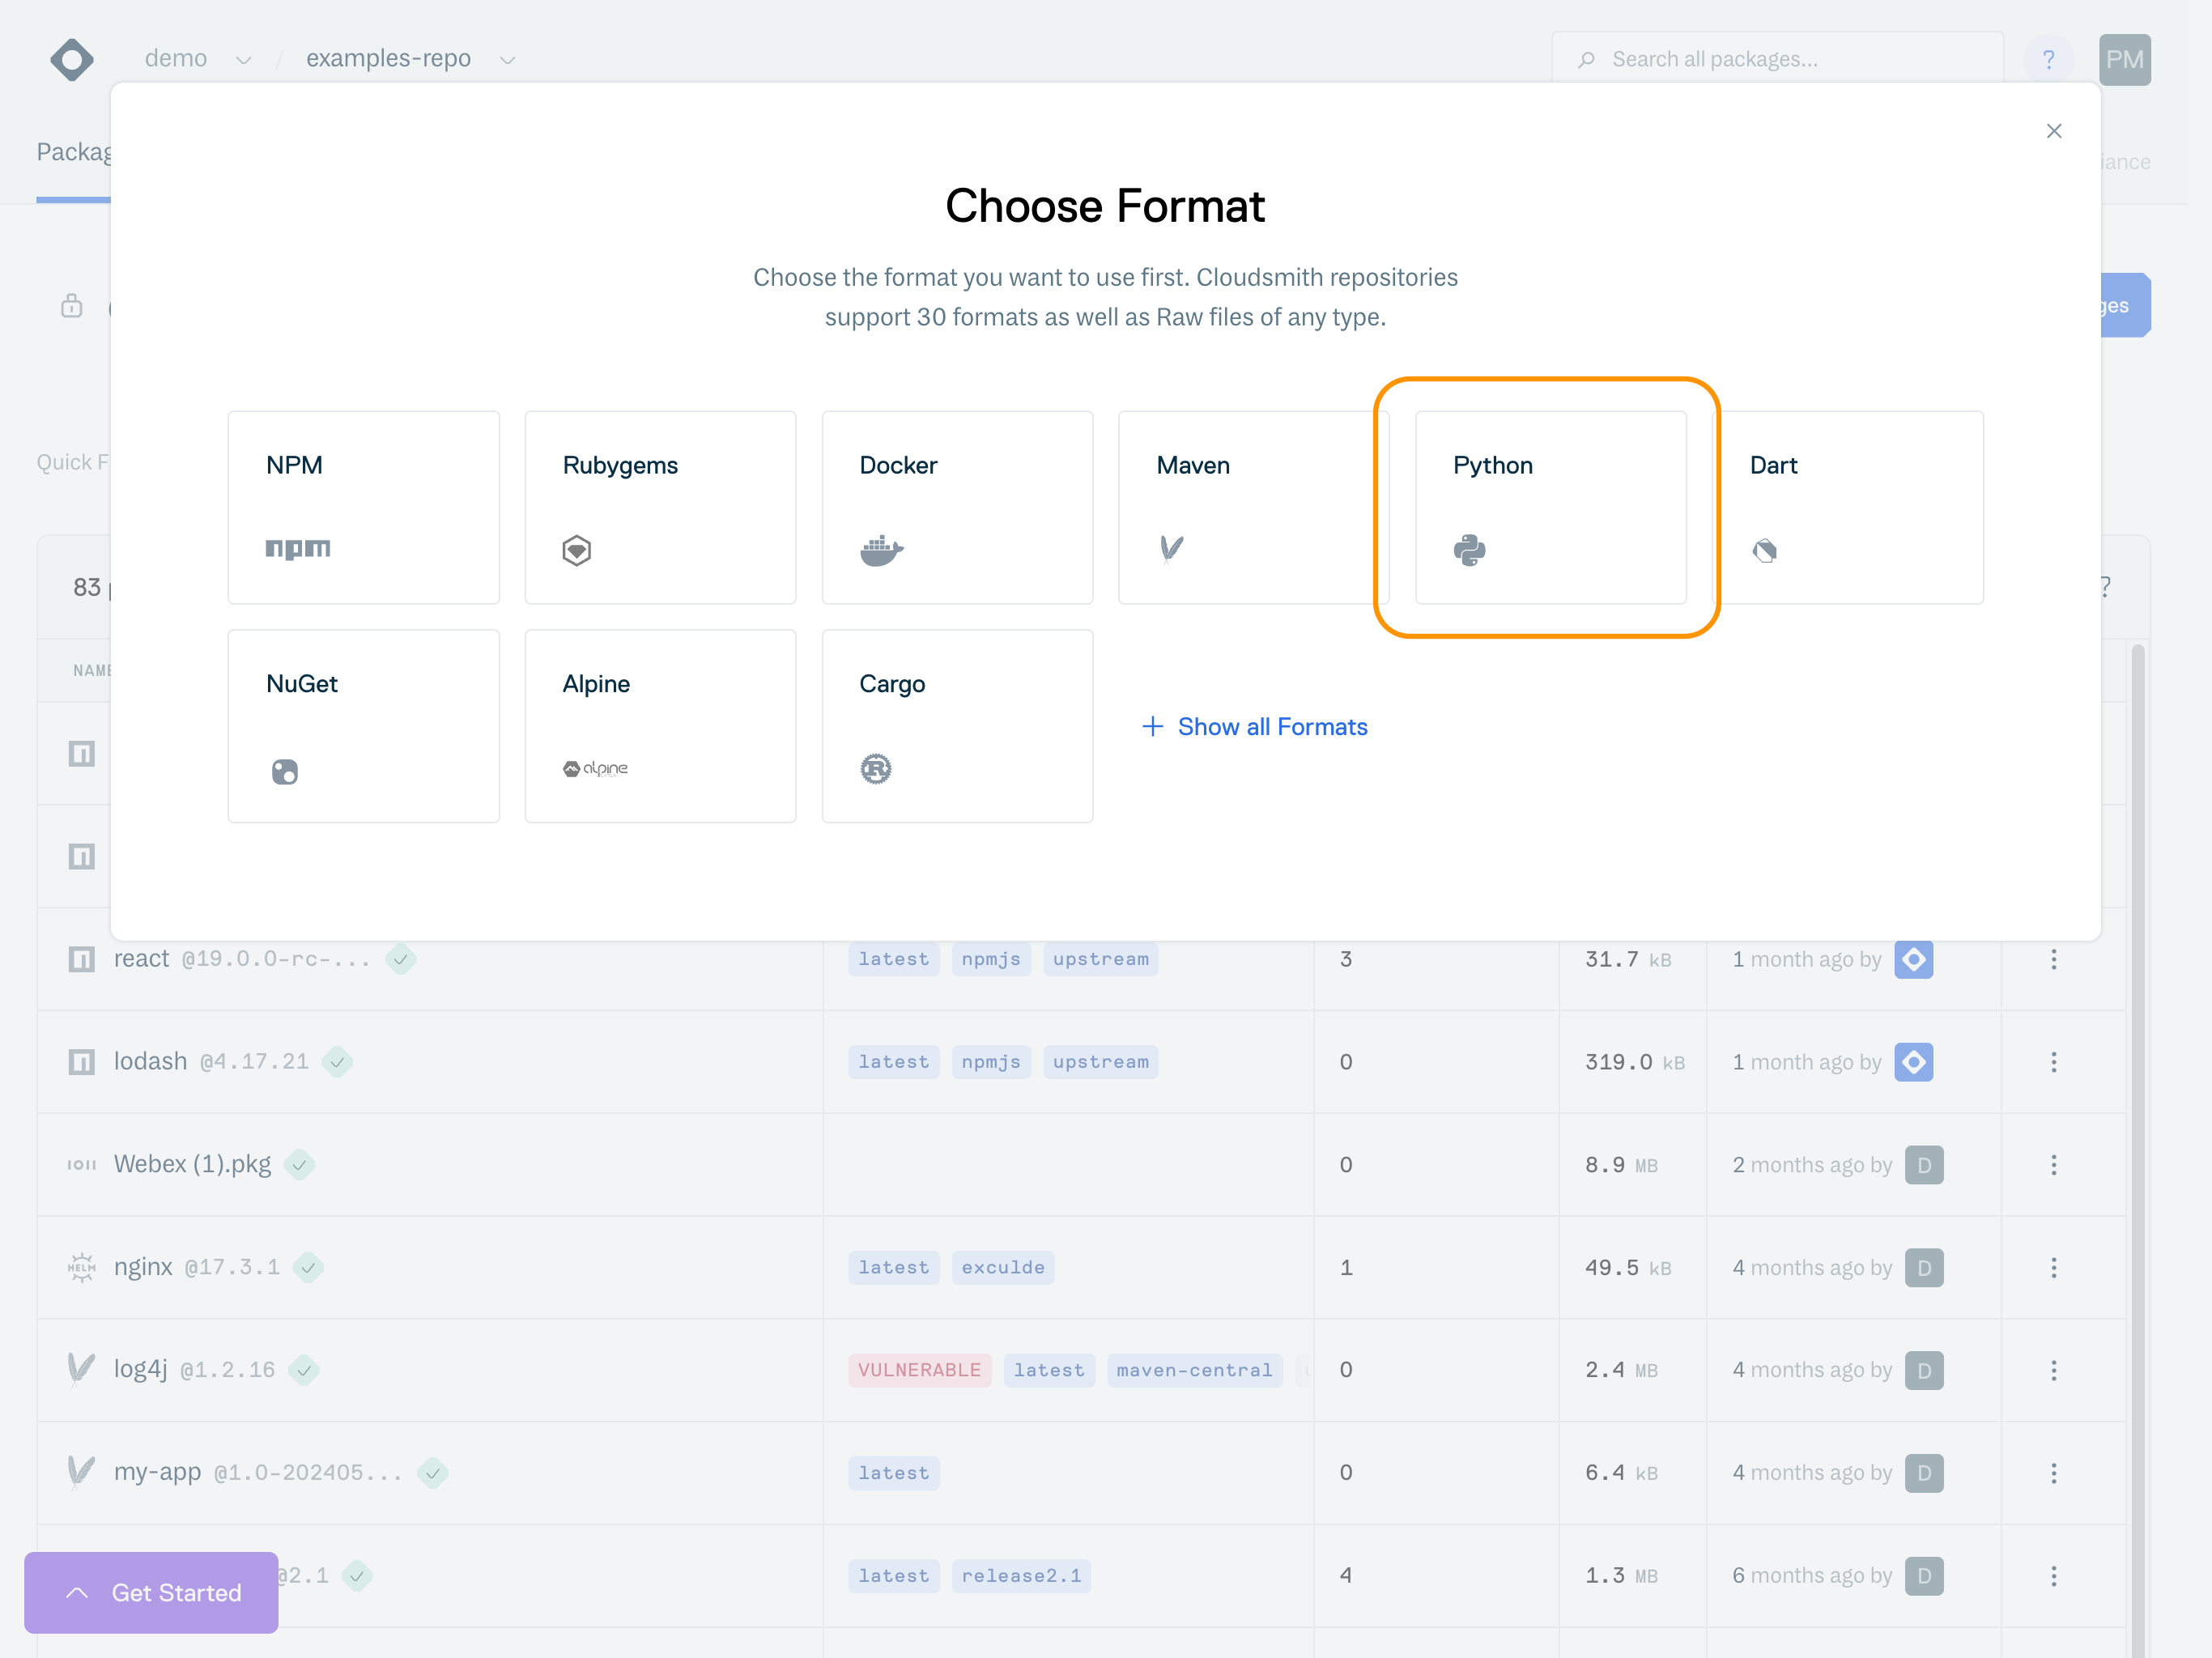This screenshot has width=2212, height=1658.
Task: Click the react sync status check icon
Action: point(401,959)
